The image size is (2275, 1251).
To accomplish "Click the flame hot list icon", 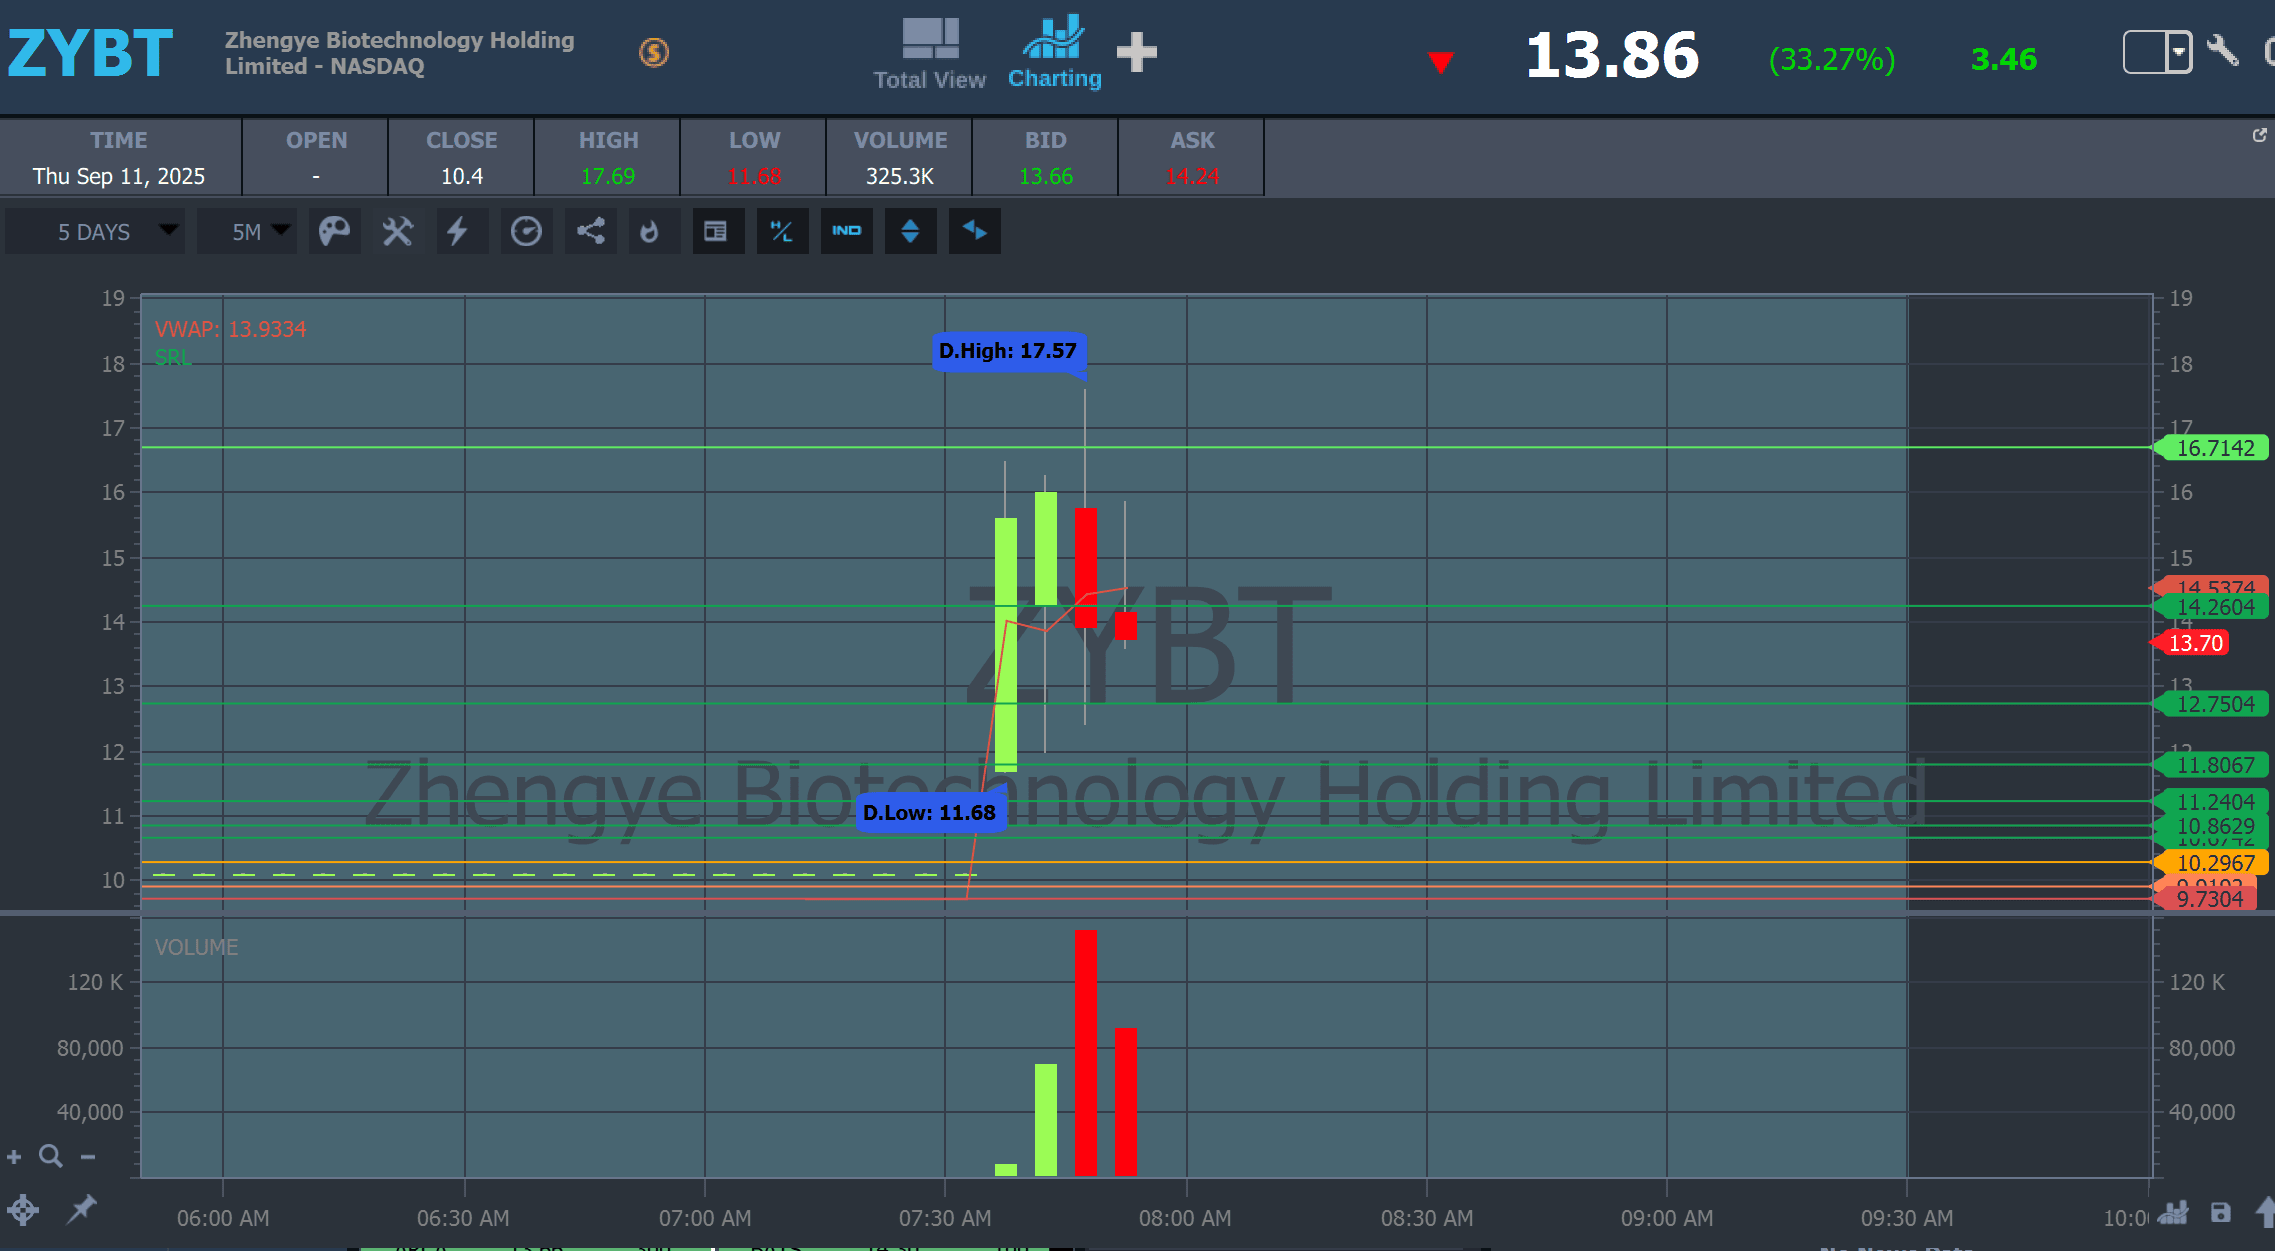I will (x=650, y=232).
